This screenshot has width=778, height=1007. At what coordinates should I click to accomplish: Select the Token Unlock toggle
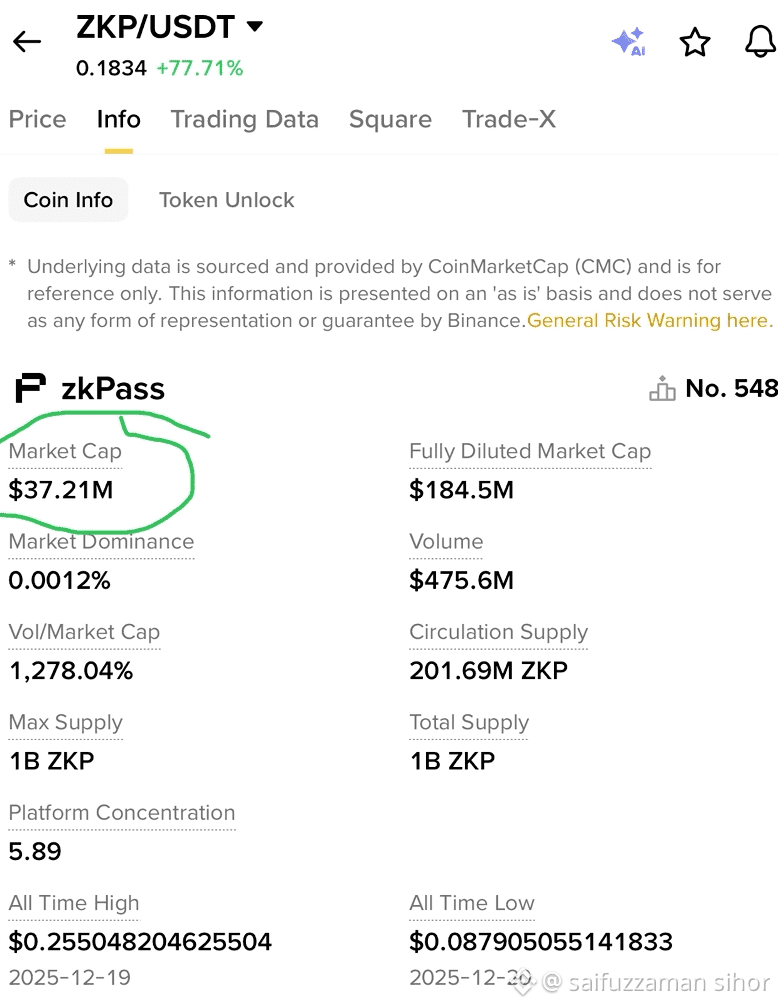[227, 200]
